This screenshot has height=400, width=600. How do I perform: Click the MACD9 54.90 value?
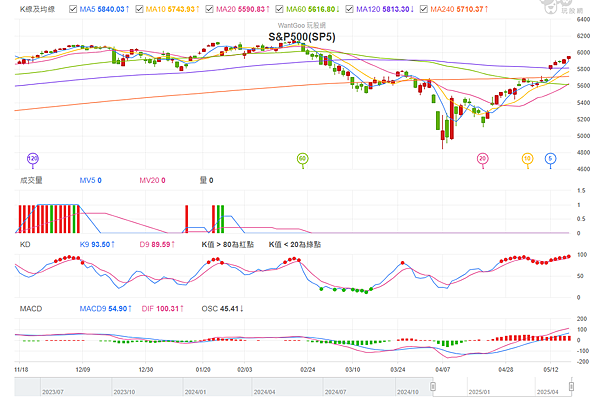(106, 309)
